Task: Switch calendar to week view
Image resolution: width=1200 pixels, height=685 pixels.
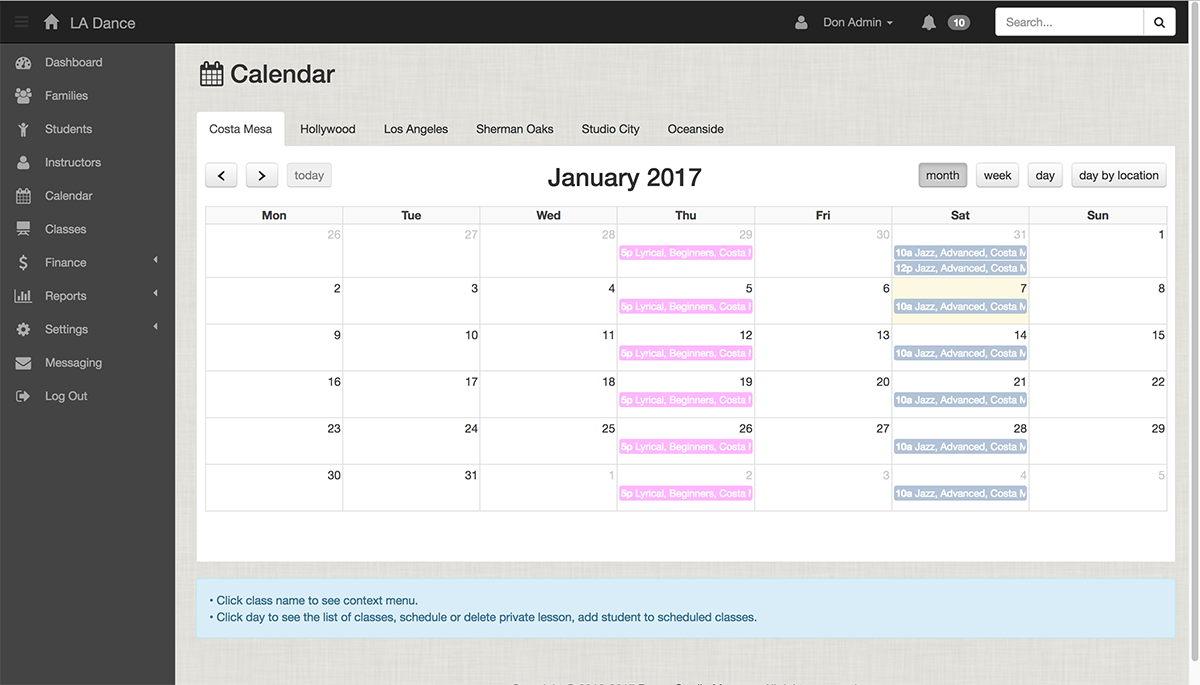Action: tap(997, 175)
